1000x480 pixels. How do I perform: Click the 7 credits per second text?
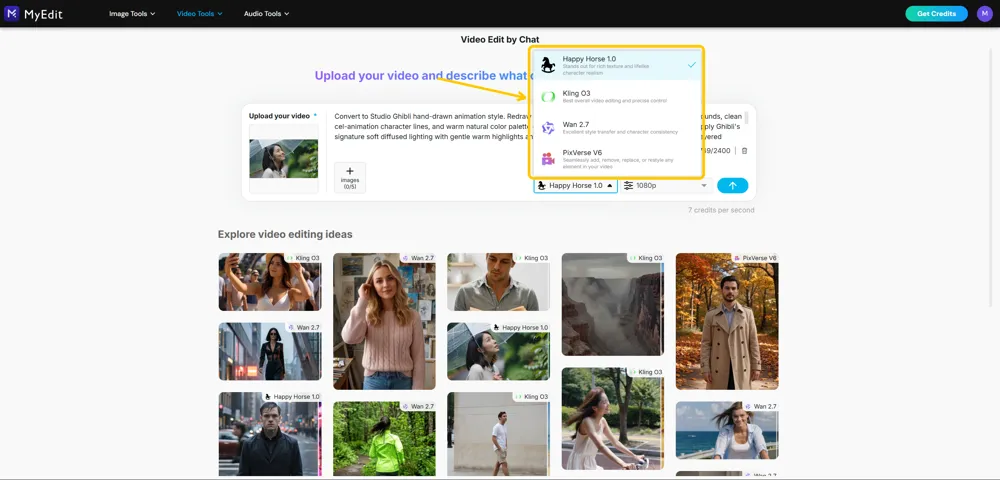pyautogui.click(x=721, y=210)
